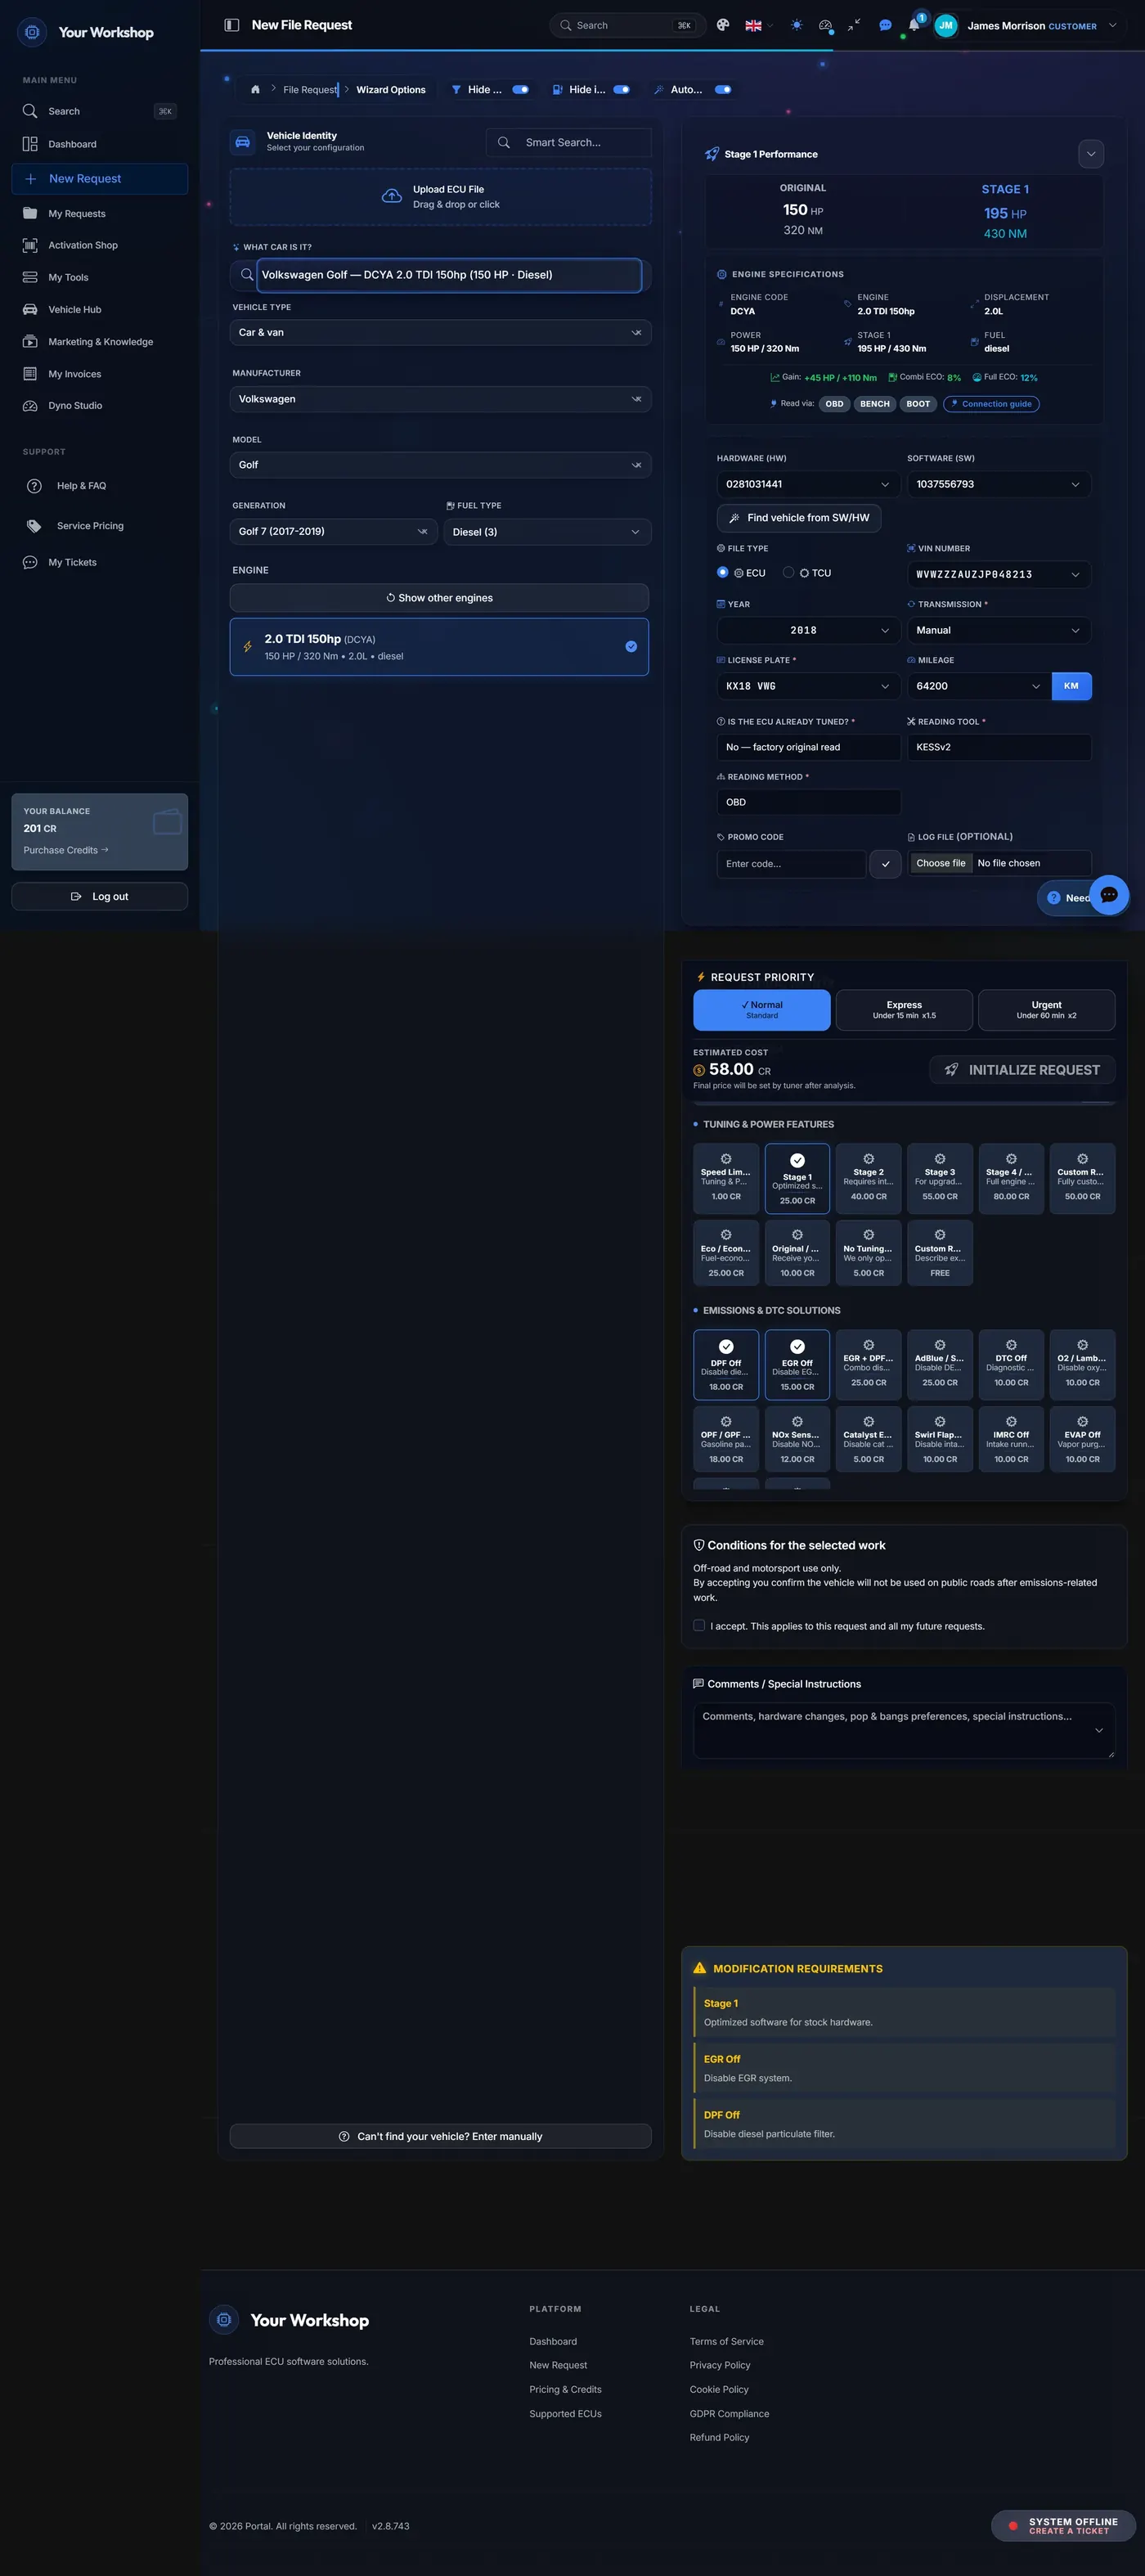Expand the Transmission dropdown showing Manual

click(x=999, y=630)
